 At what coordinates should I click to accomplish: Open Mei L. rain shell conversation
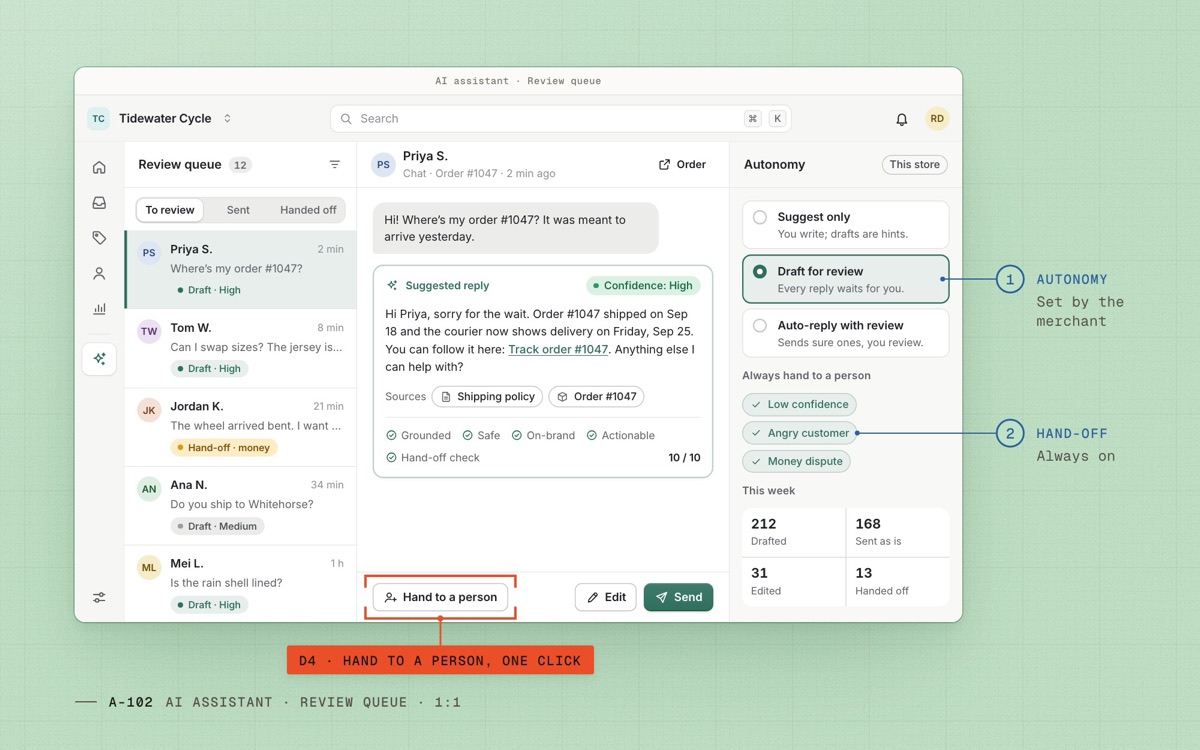click(240, 583)
